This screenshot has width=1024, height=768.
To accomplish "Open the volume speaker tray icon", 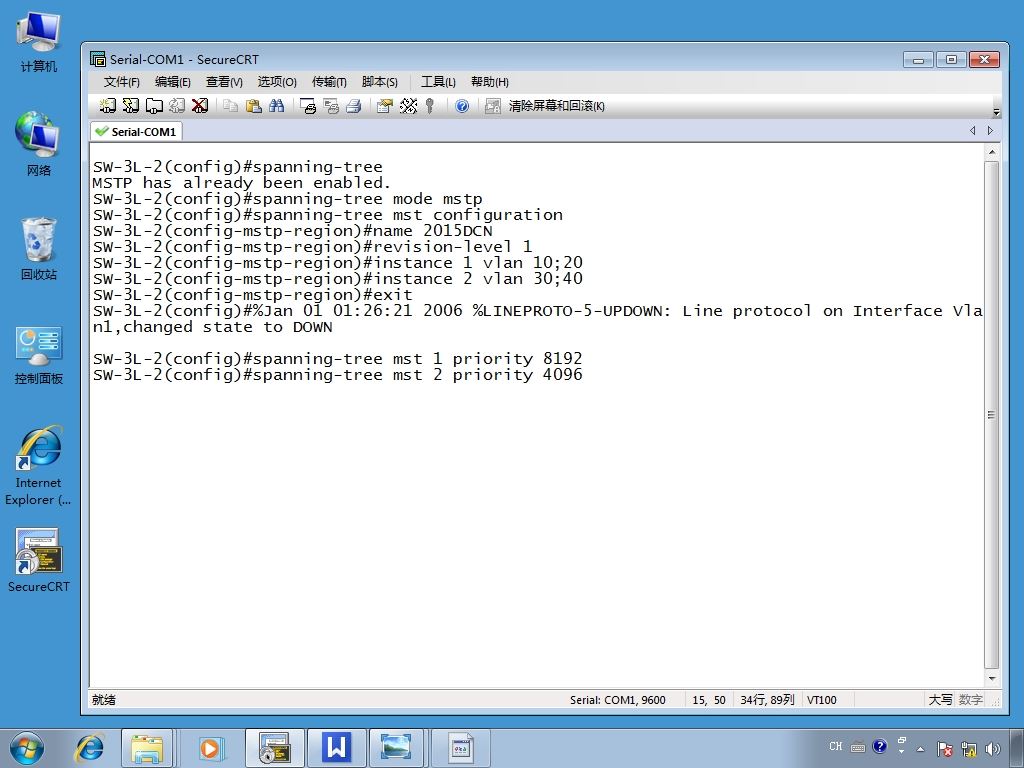I will click(x=993, y=748).
